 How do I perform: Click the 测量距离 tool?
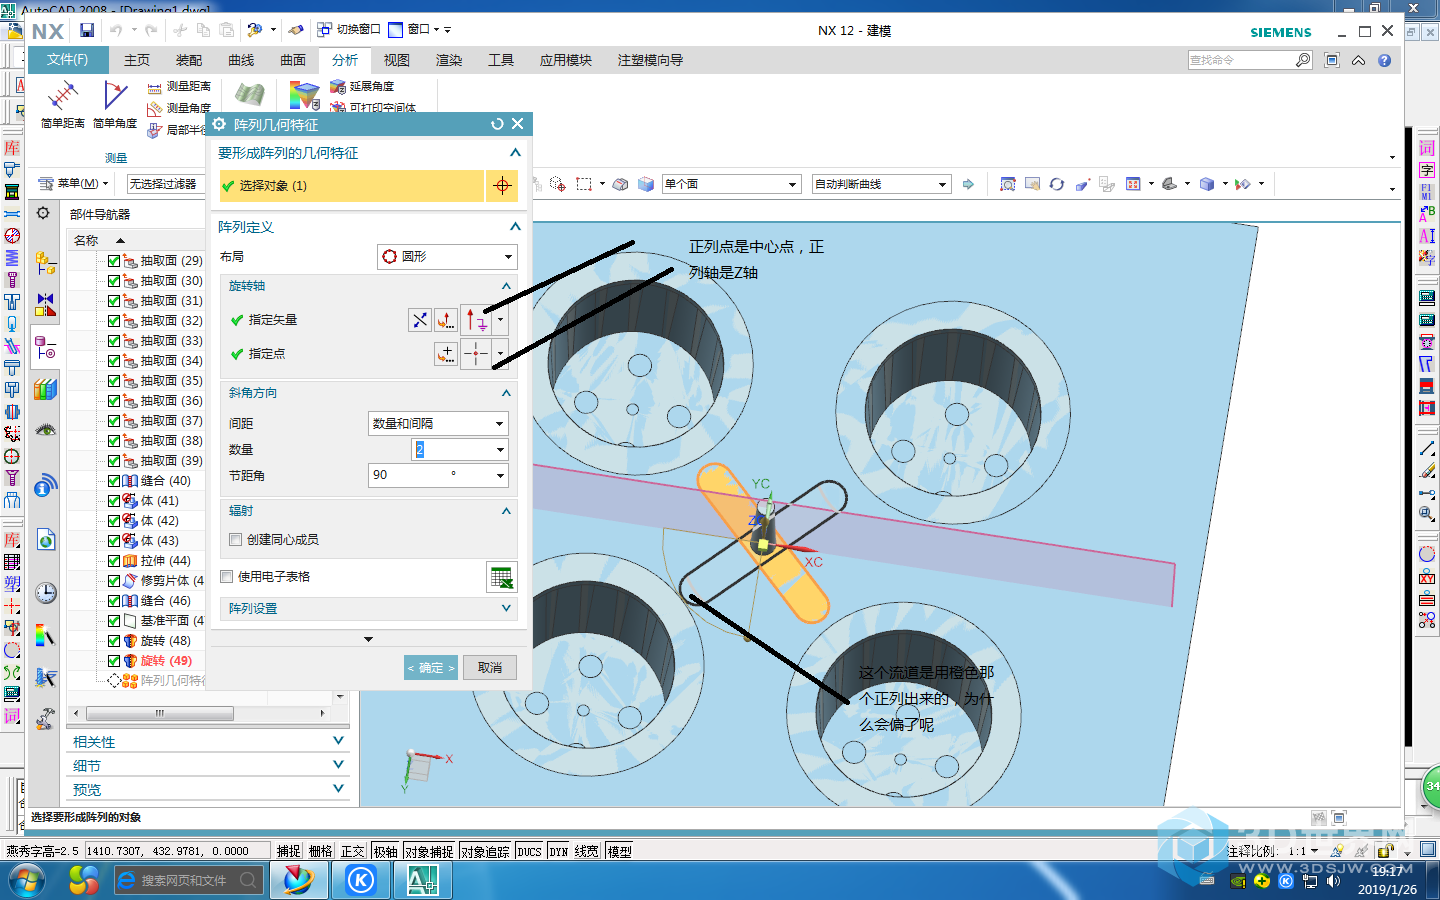[179, 87]
